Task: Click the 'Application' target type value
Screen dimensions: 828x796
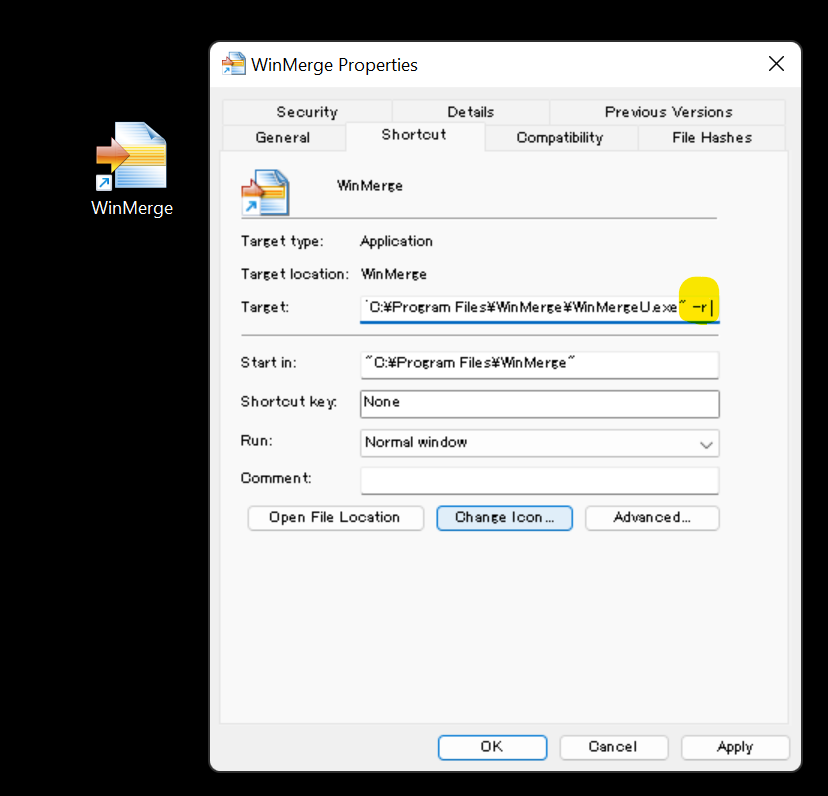Action: coord(397,241)
